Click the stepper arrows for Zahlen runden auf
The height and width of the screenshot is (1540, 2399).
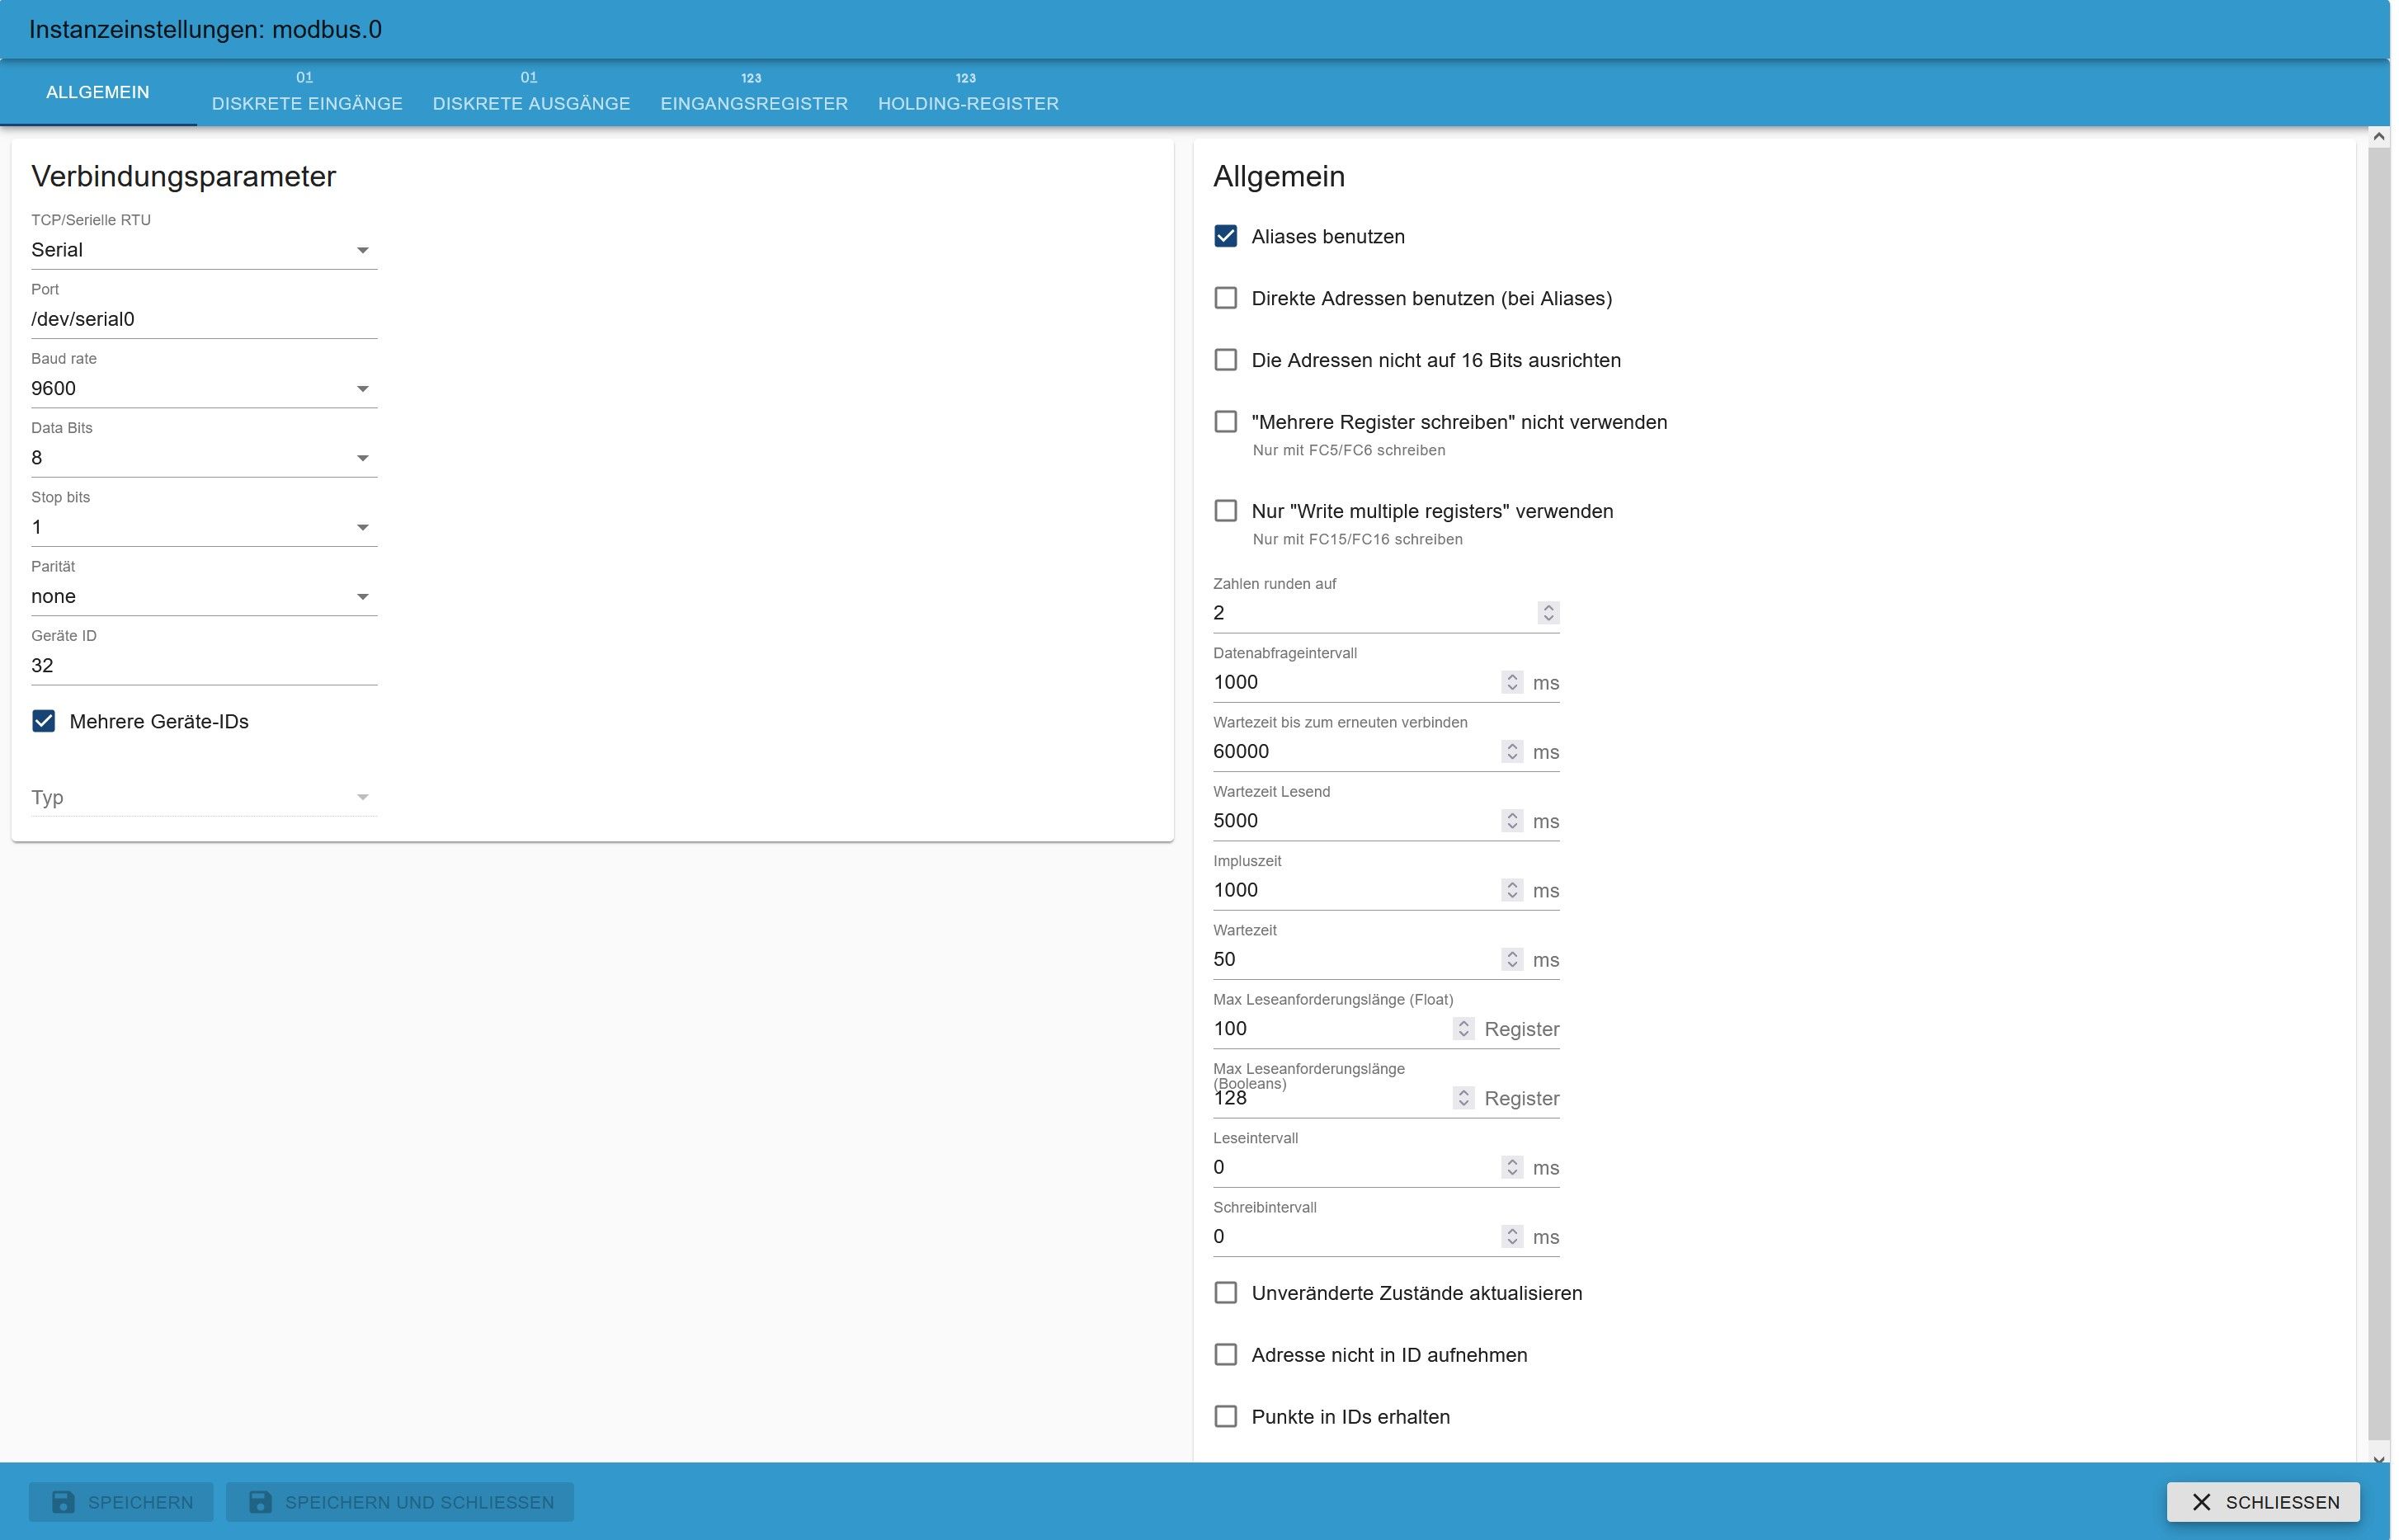pyautogui.click(x=1548, y=613)
